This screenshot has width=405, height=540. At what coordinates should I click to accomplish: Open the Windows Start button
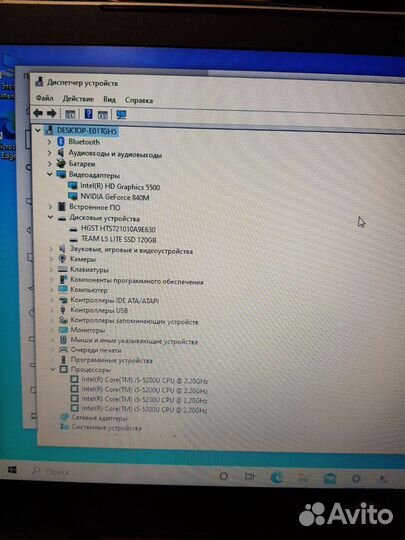pyautogui.click(x=12, y=470)
